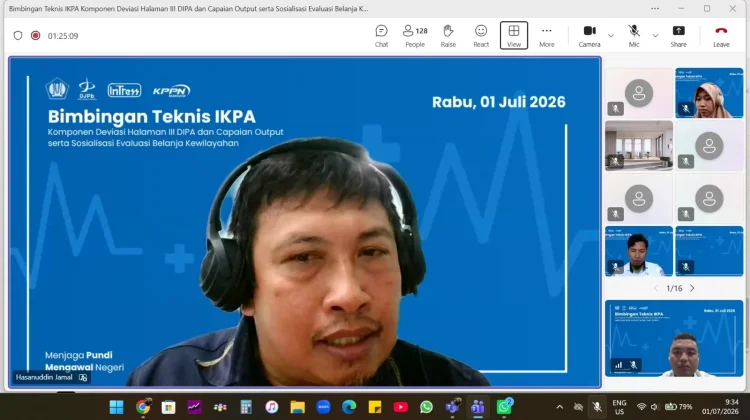Click the taskbar microphone muted indicator

pos(597,407)
